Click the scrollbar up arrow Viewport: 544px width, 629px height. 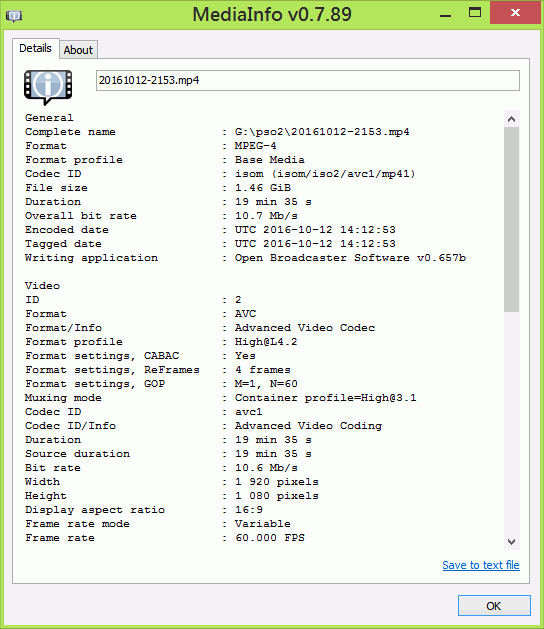512,119
